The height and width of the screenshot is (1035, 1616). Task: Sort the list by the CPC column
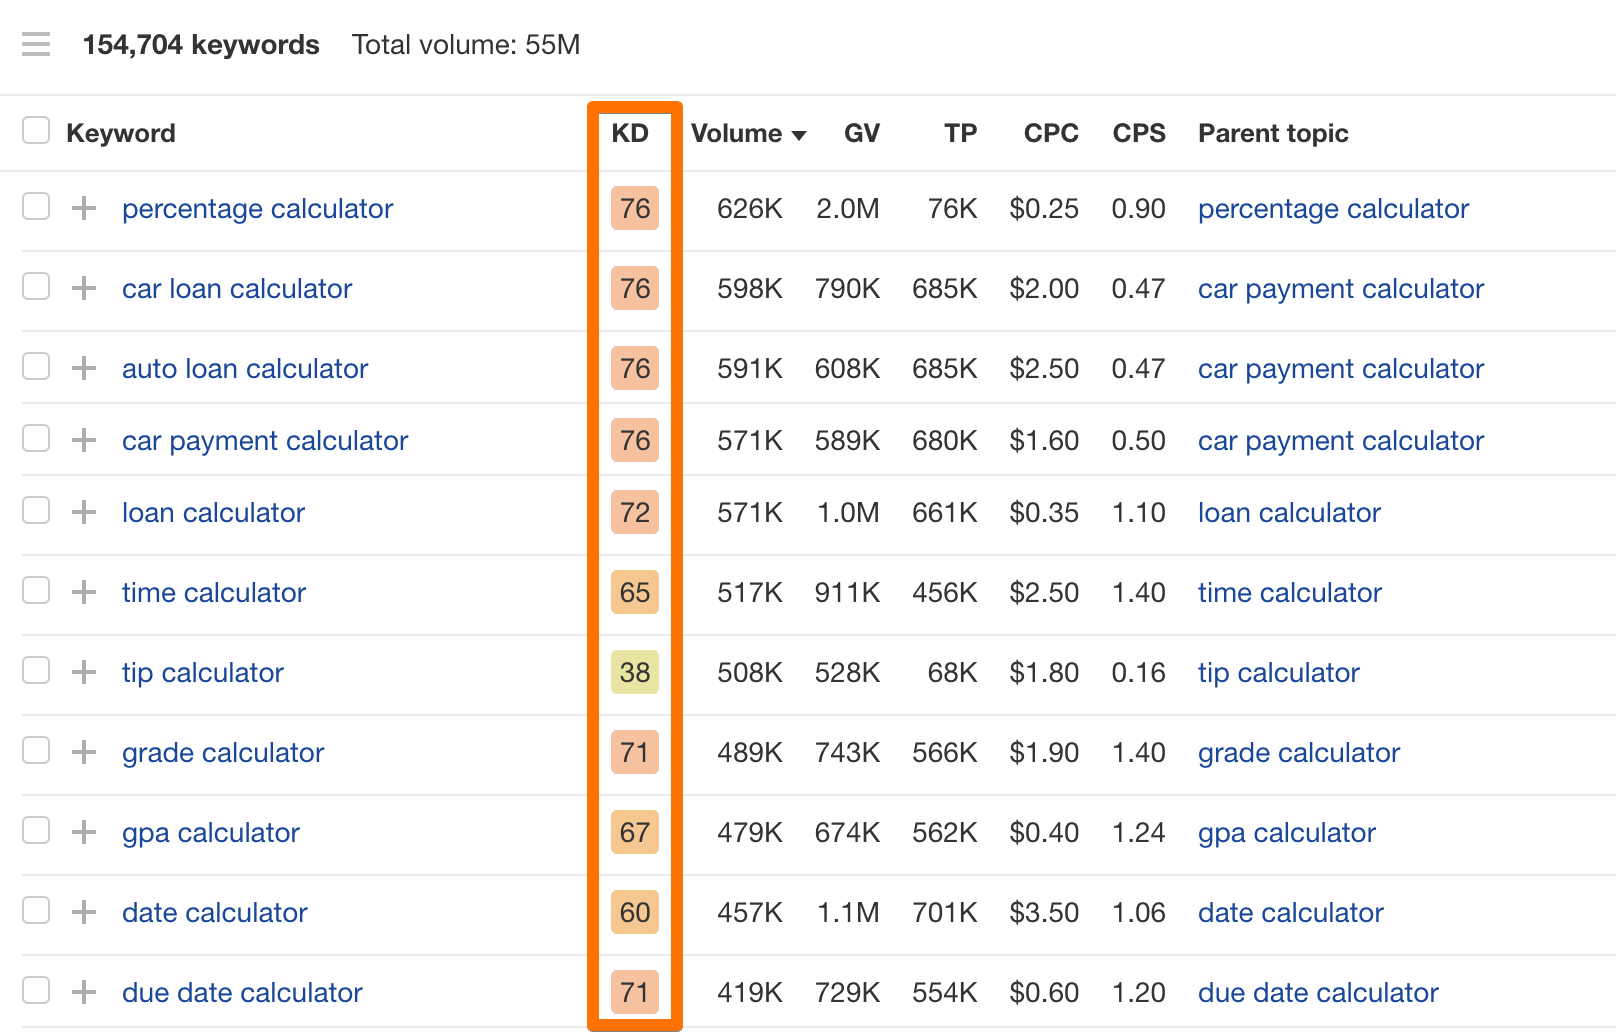pos(1050,133)
